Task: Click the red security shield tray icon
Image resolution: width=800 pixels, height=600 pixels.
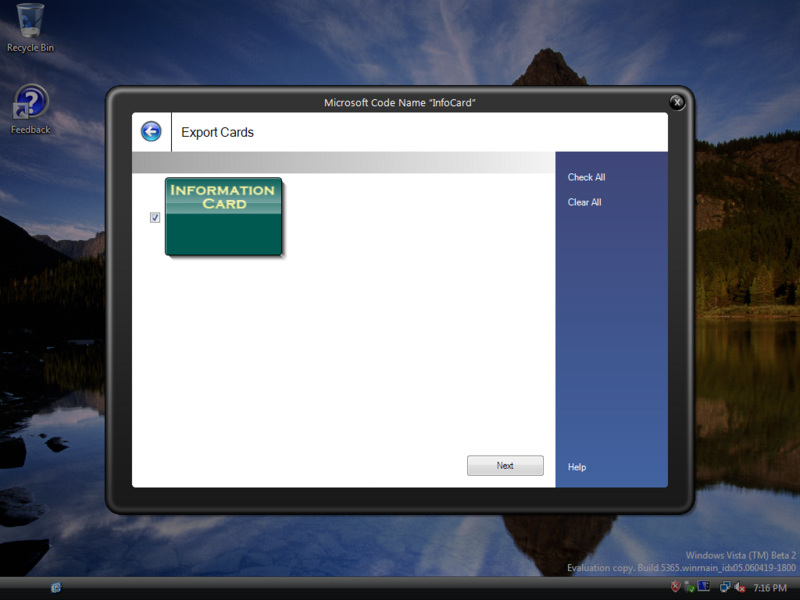Action: 675,587
